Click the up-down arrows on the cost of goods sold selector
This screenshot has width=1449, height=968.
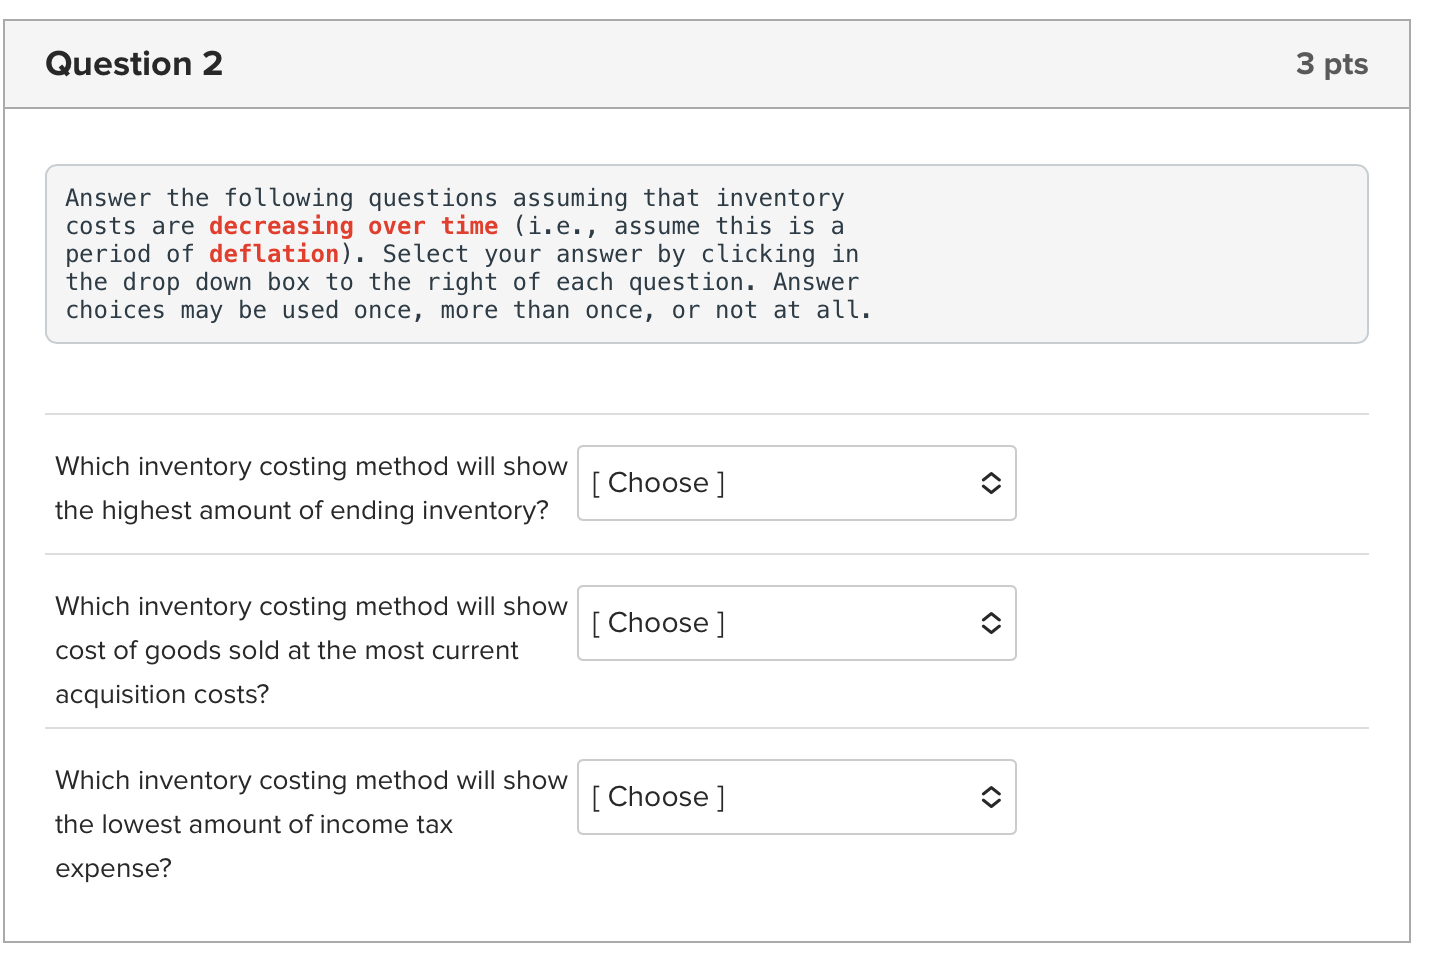990,623
